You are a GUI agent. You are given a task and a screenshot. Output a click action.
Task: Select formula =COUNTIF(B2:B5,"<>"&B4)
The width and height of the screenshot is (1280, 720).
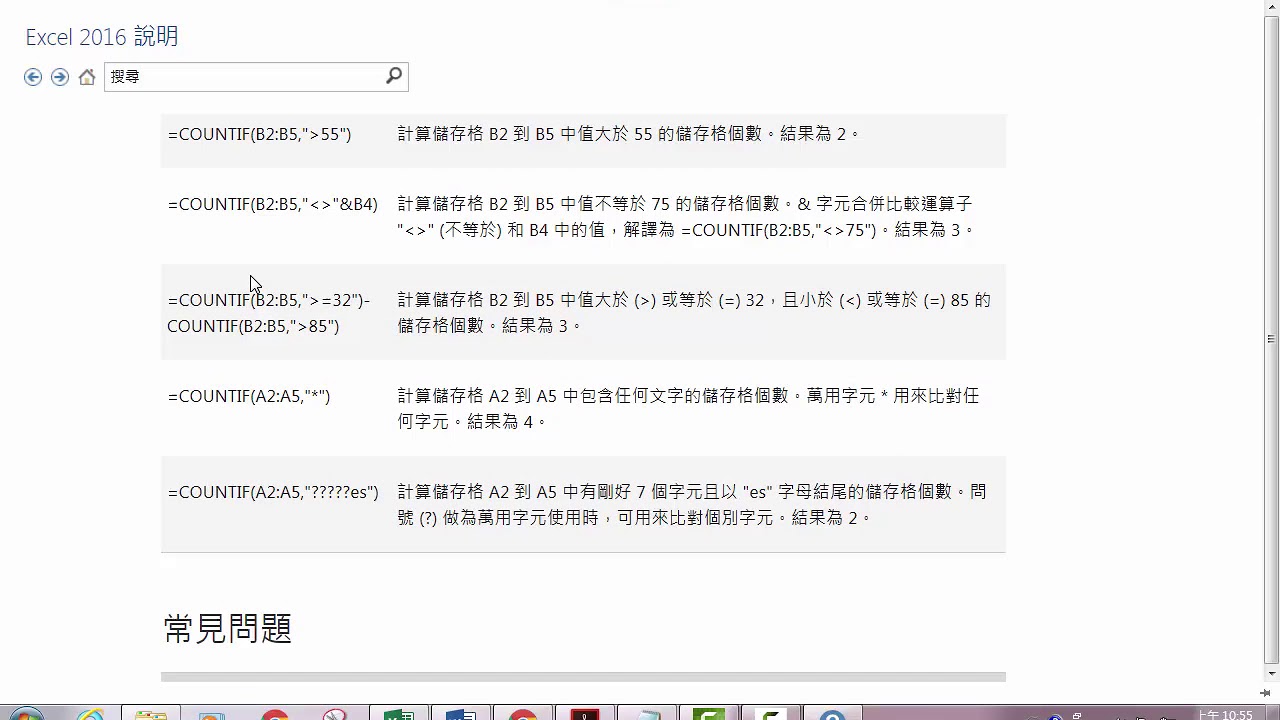[273, 204]
